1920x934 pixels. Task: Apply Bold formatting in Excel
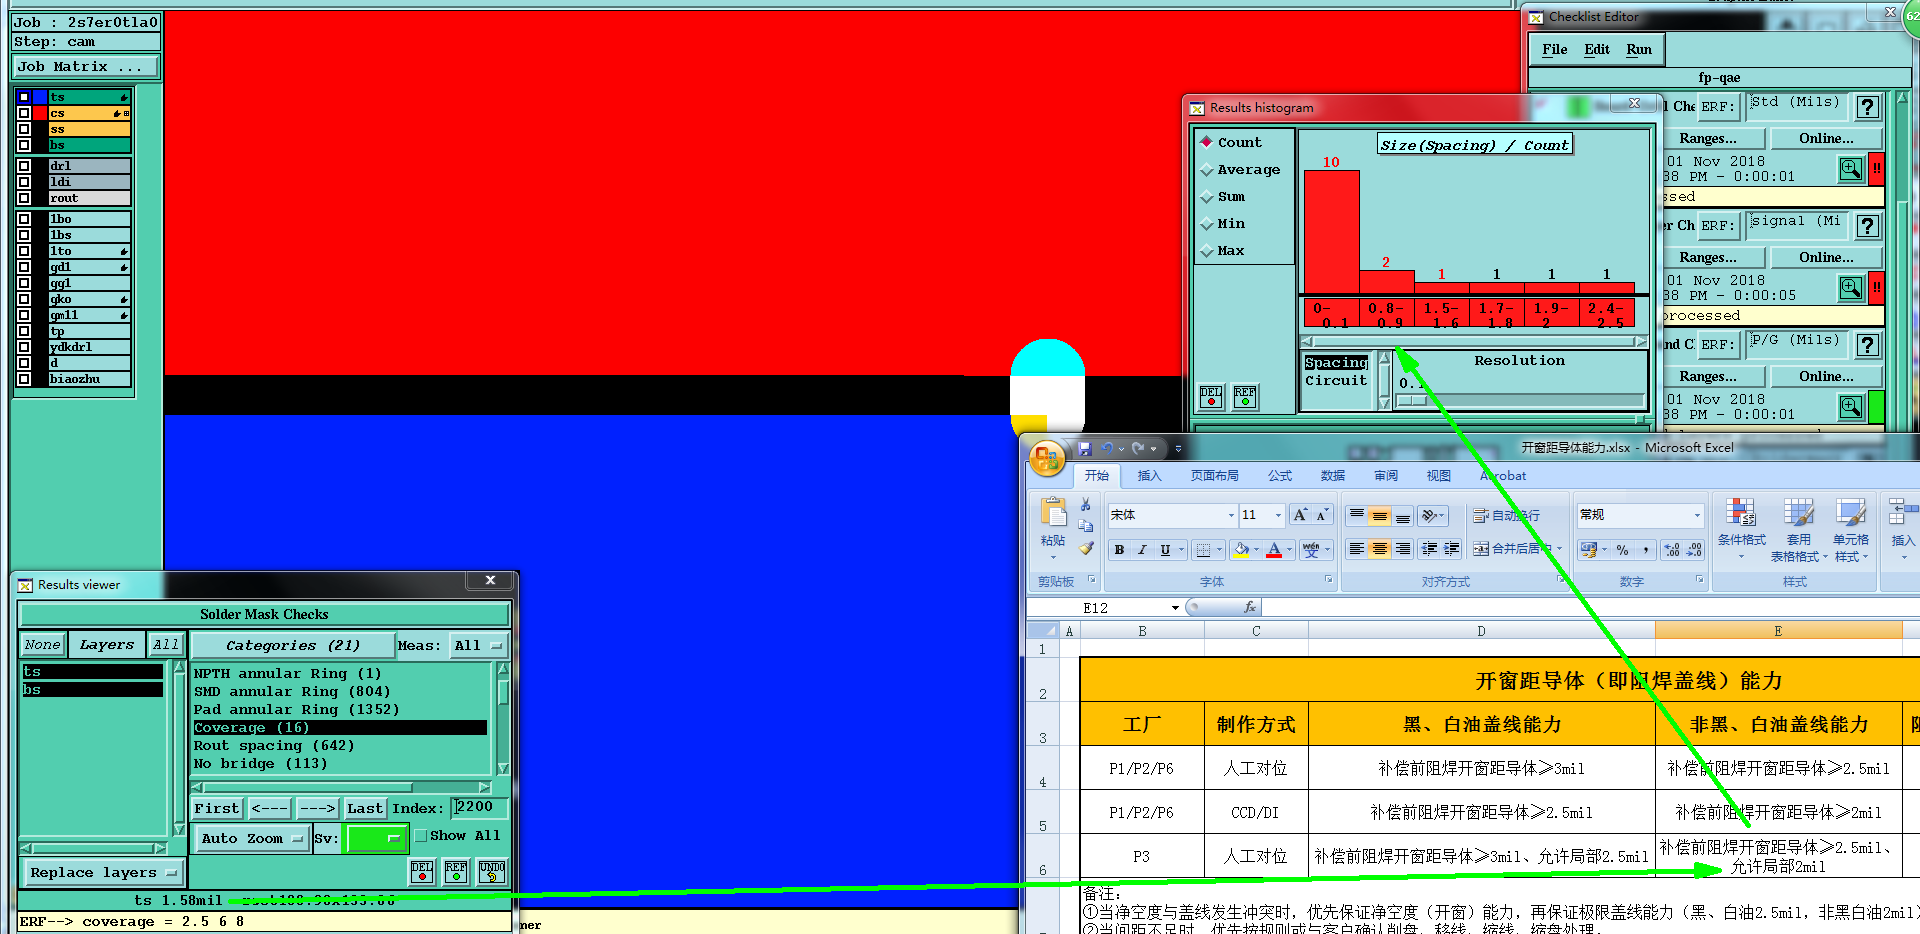pyautogui.click(x=1119, y=549)
